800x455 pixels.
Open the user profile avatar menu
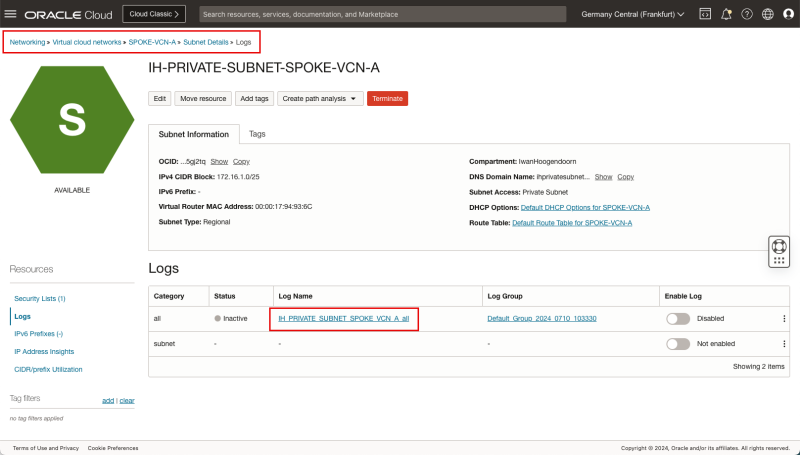point(788,15)
